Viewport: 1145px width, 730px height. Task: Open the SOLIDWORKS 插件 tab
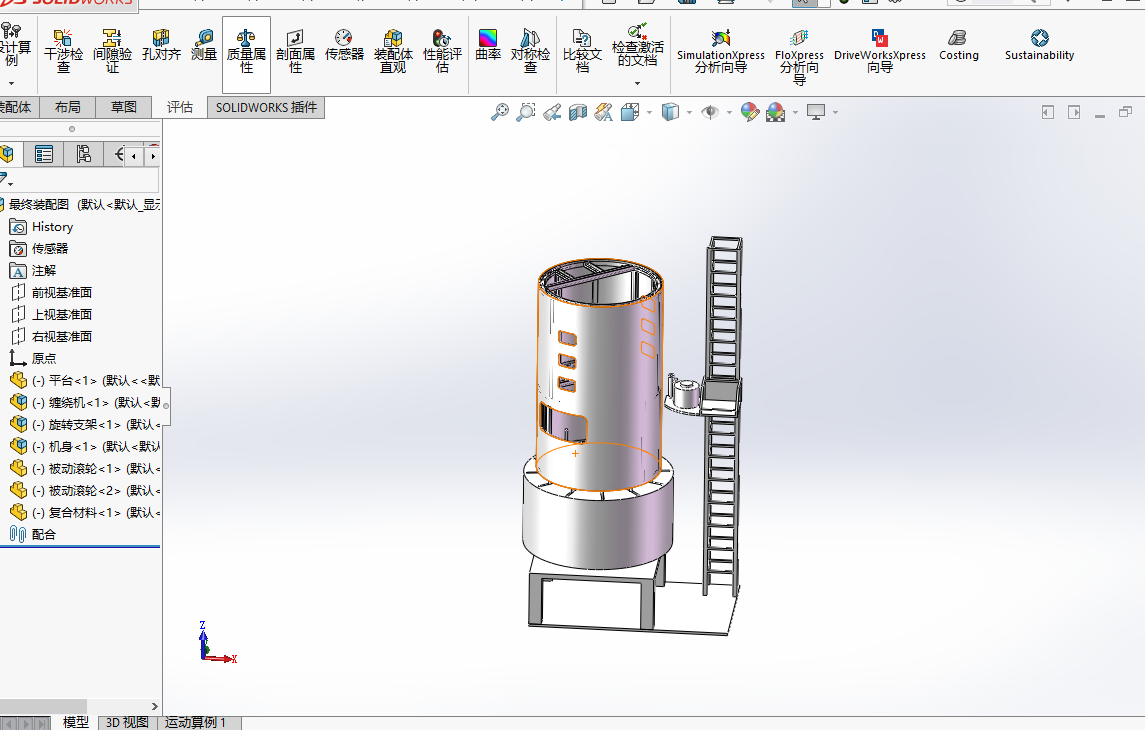coord(266,107)
